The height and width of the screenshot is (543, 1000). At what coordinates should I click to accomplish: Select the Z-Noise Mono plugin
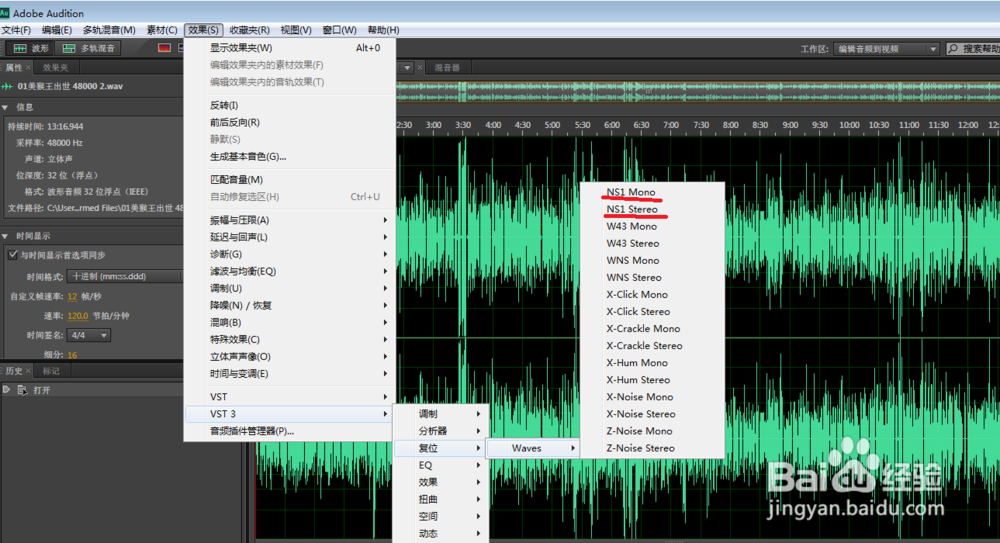pyautogui.click(x=652, y=431)
